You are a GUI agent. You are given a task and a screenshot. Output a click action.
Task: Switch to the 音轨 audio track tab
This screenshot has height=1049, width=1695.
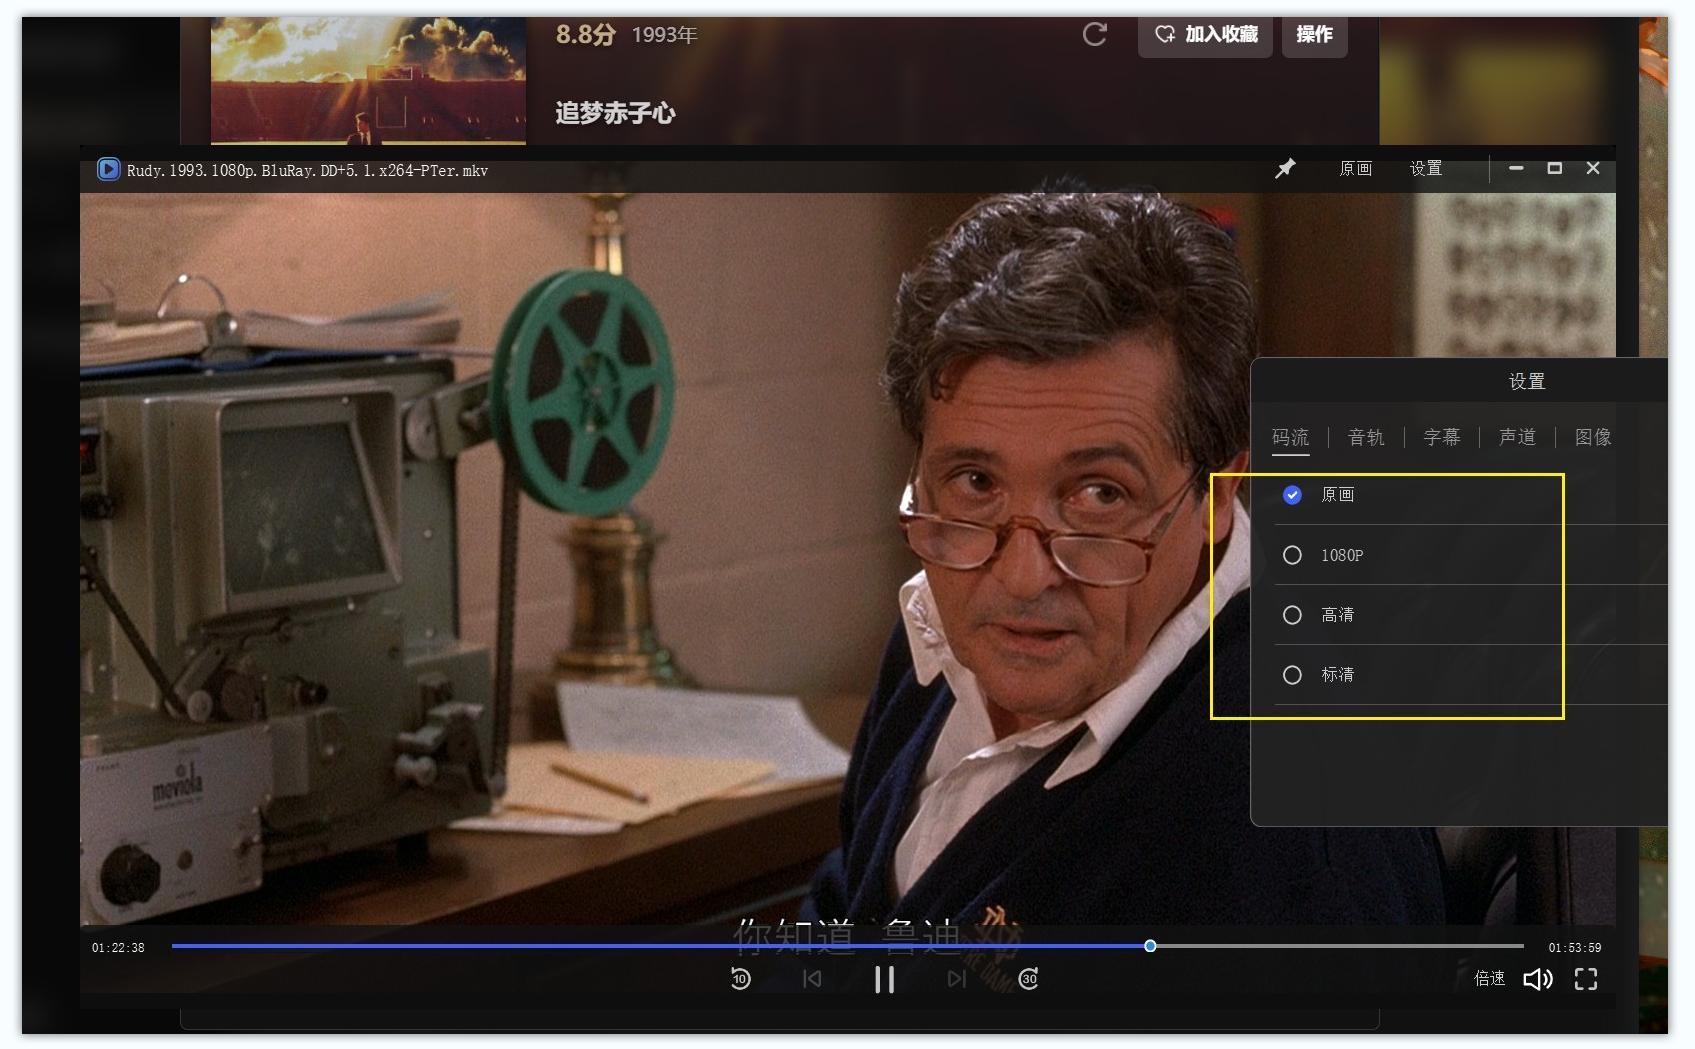coord(1366,437)
